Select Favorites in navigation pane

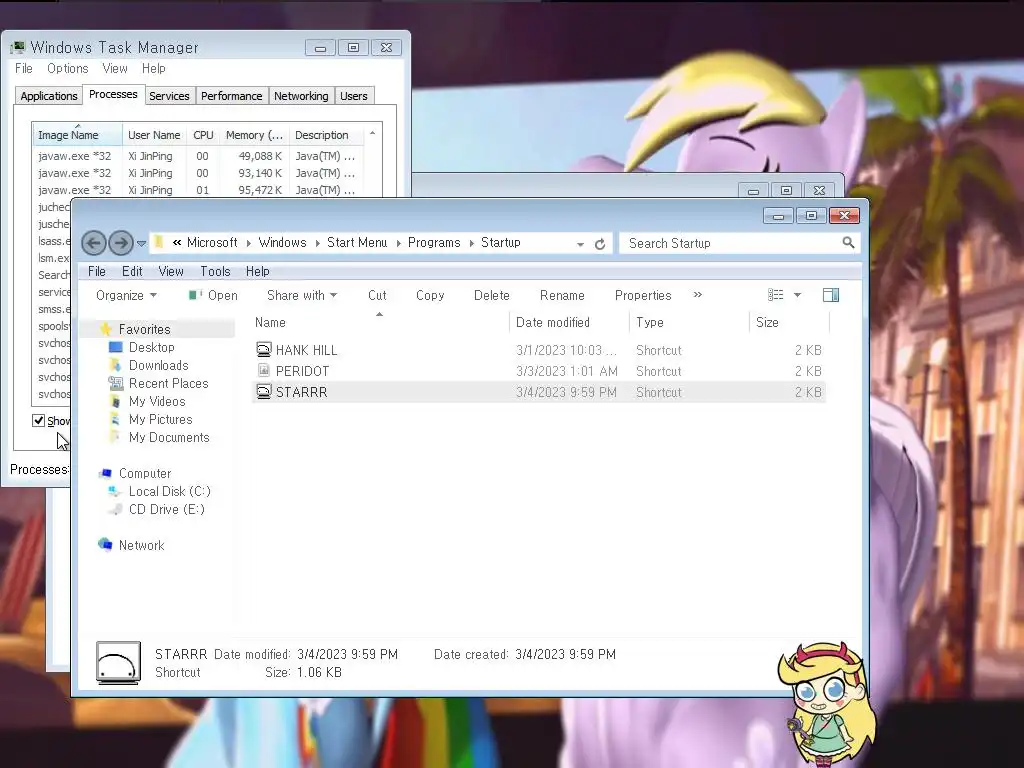[144, 329]
